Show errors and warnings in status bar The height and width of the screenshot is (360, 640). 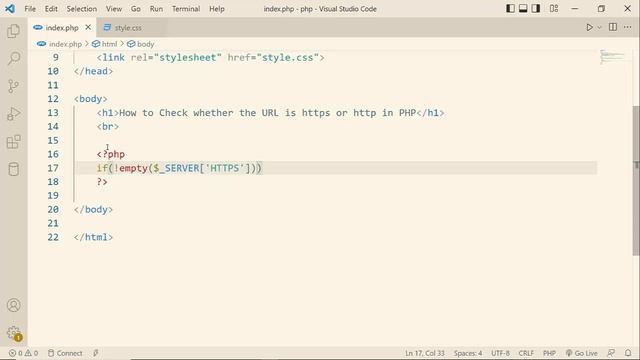pyautogui.click(x=24, y=353)
